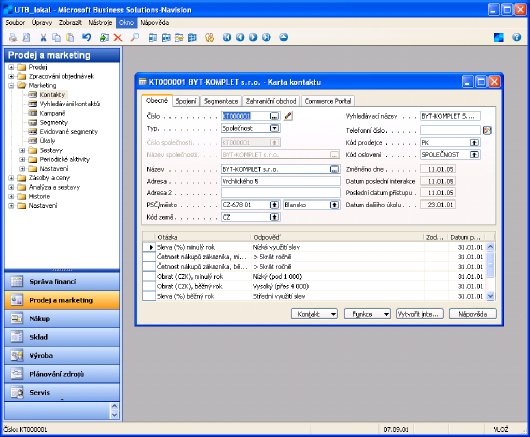Click the Copy icon in the toolbar
The image size is (530, 437).
tap(56, 38)
